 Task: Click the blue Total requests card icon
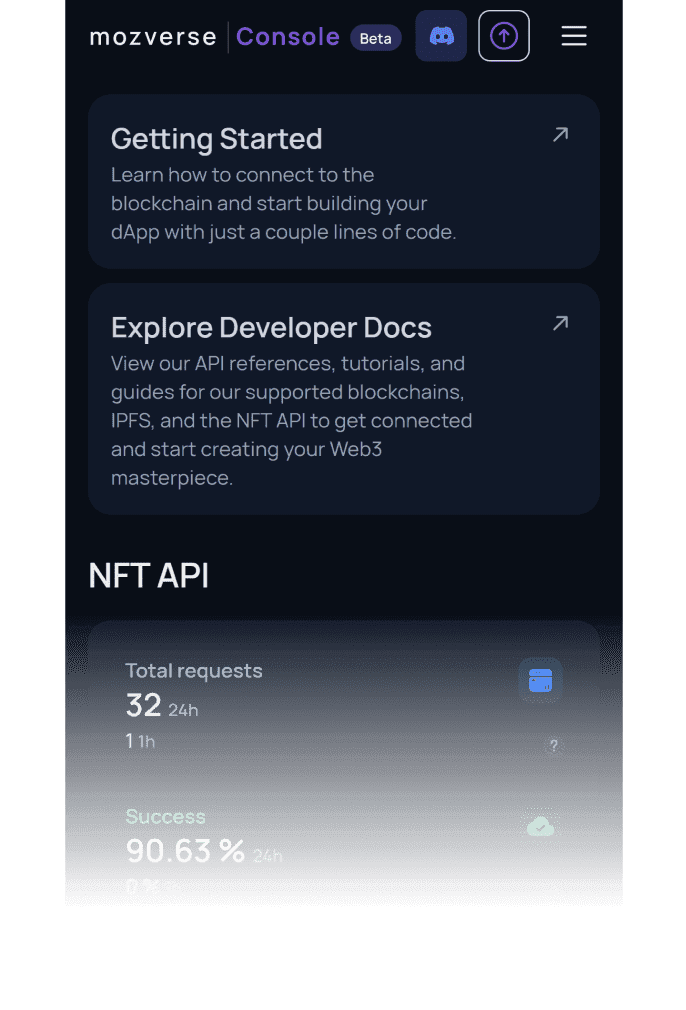point(541,681)
